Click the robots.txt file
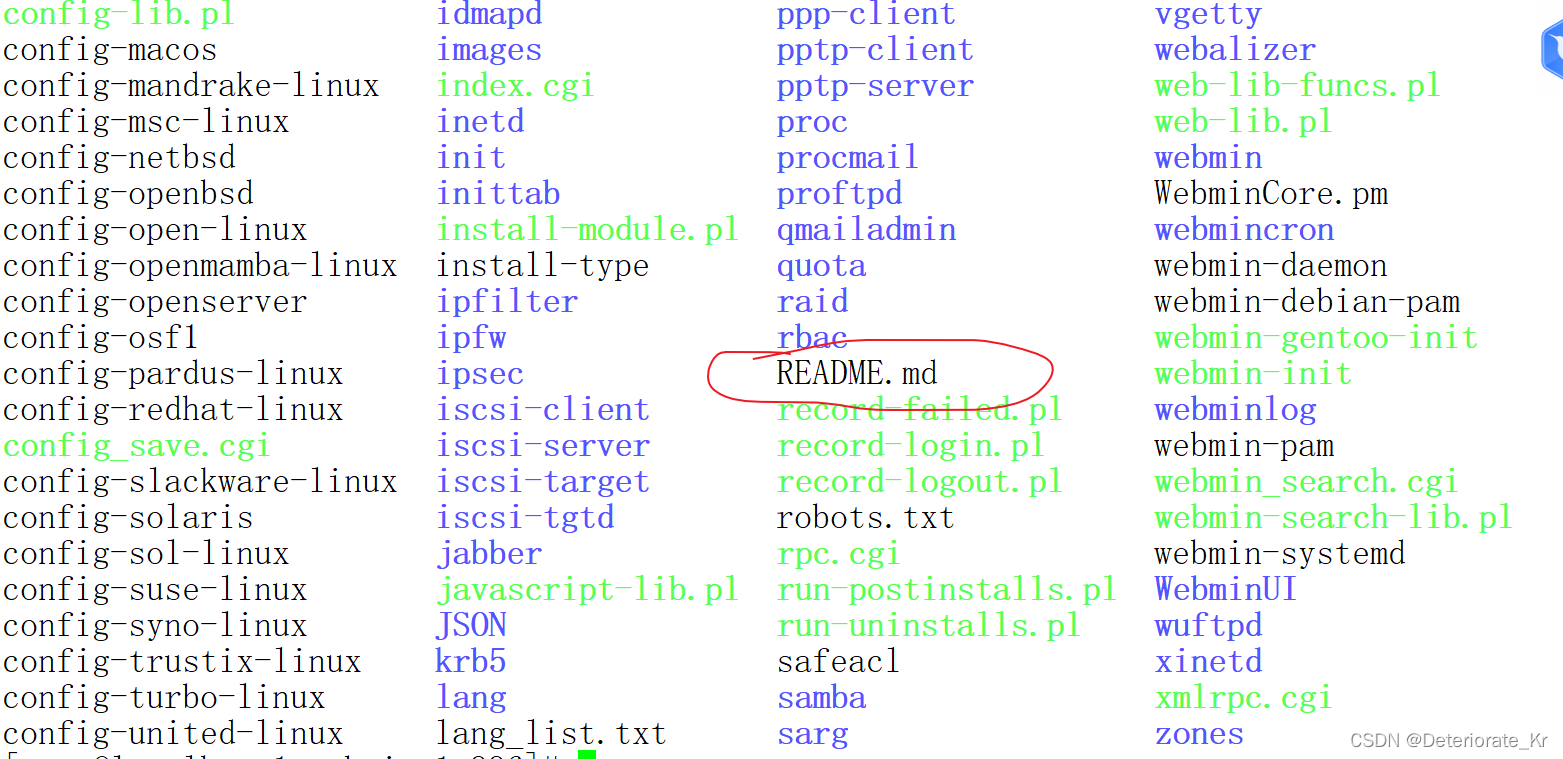Viewport: 1563px width, 759px height. (866, 518)
